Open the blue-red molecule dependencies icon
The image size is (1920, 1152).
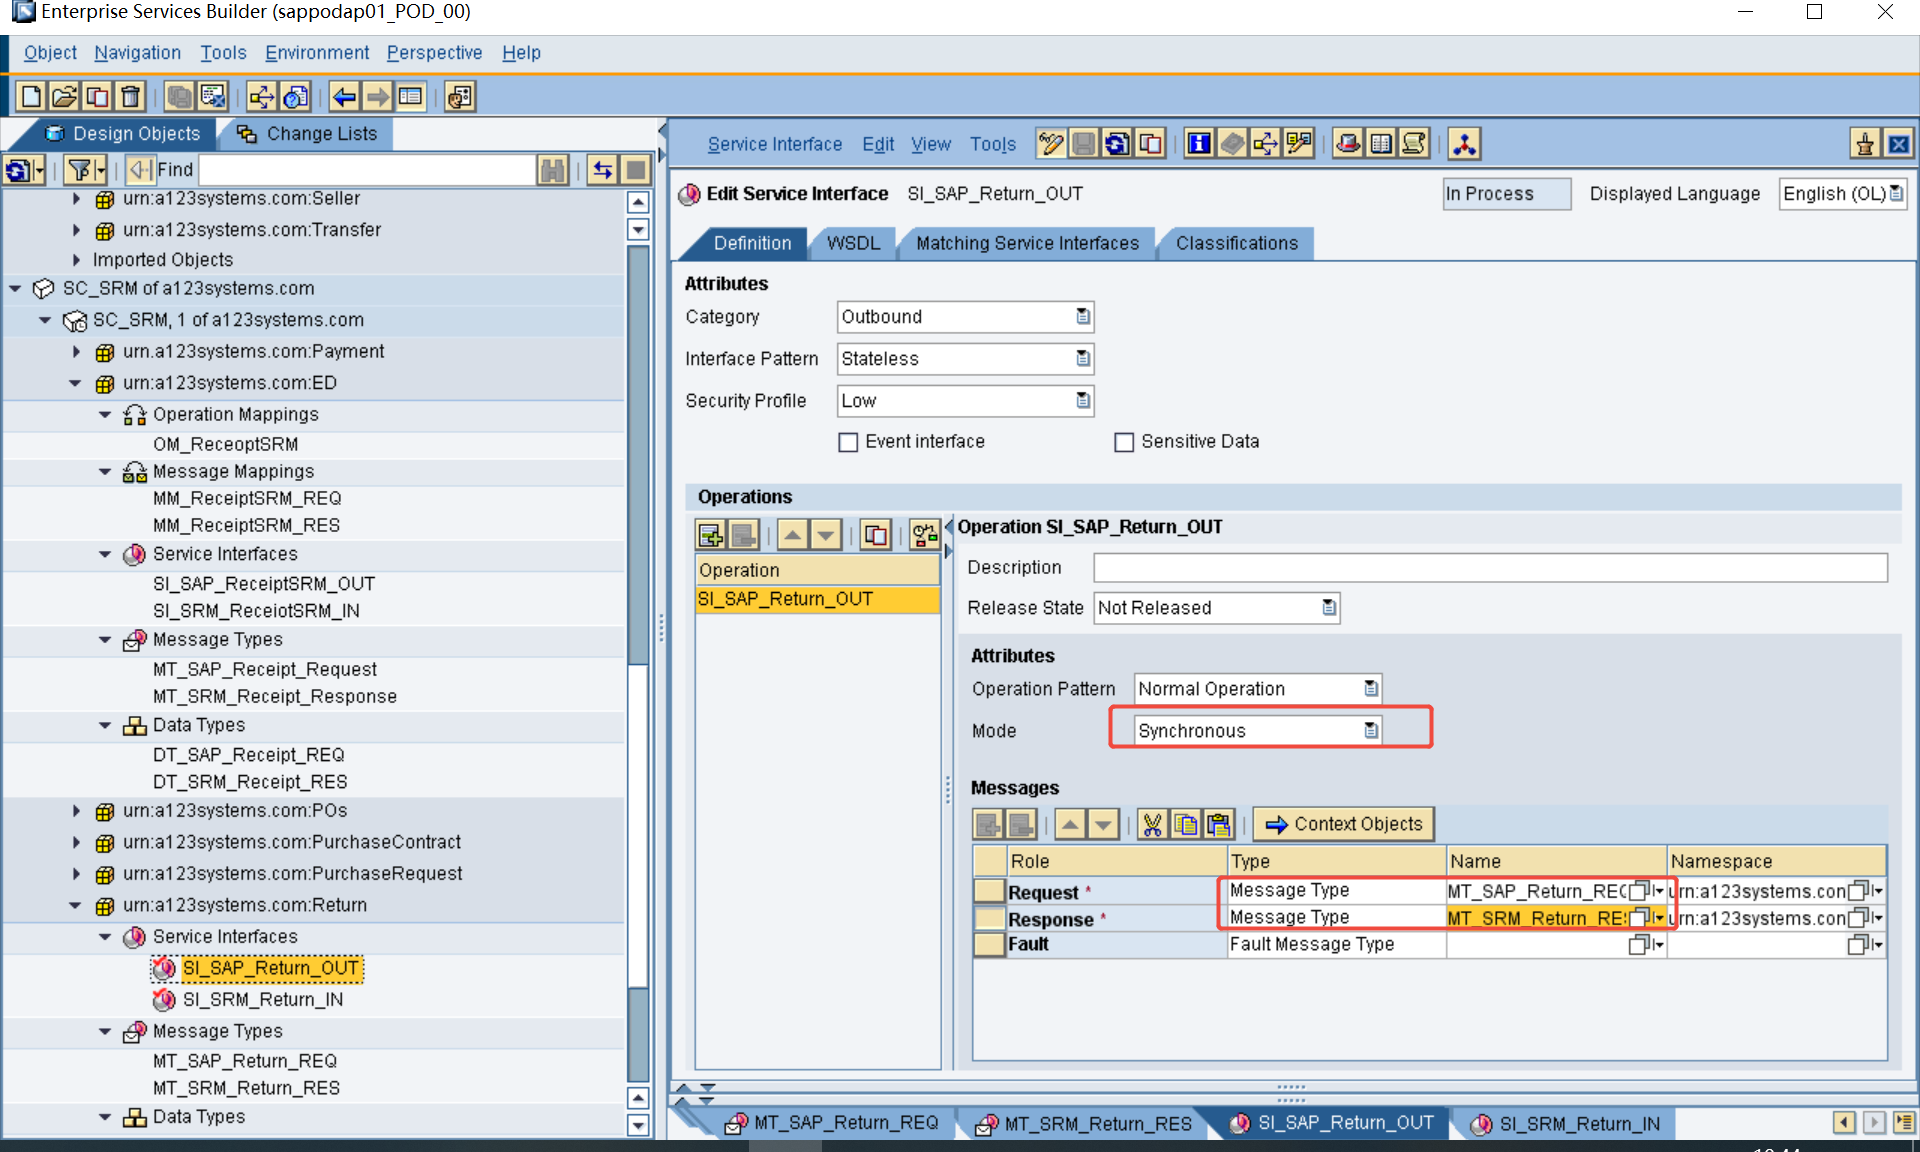1465,144
